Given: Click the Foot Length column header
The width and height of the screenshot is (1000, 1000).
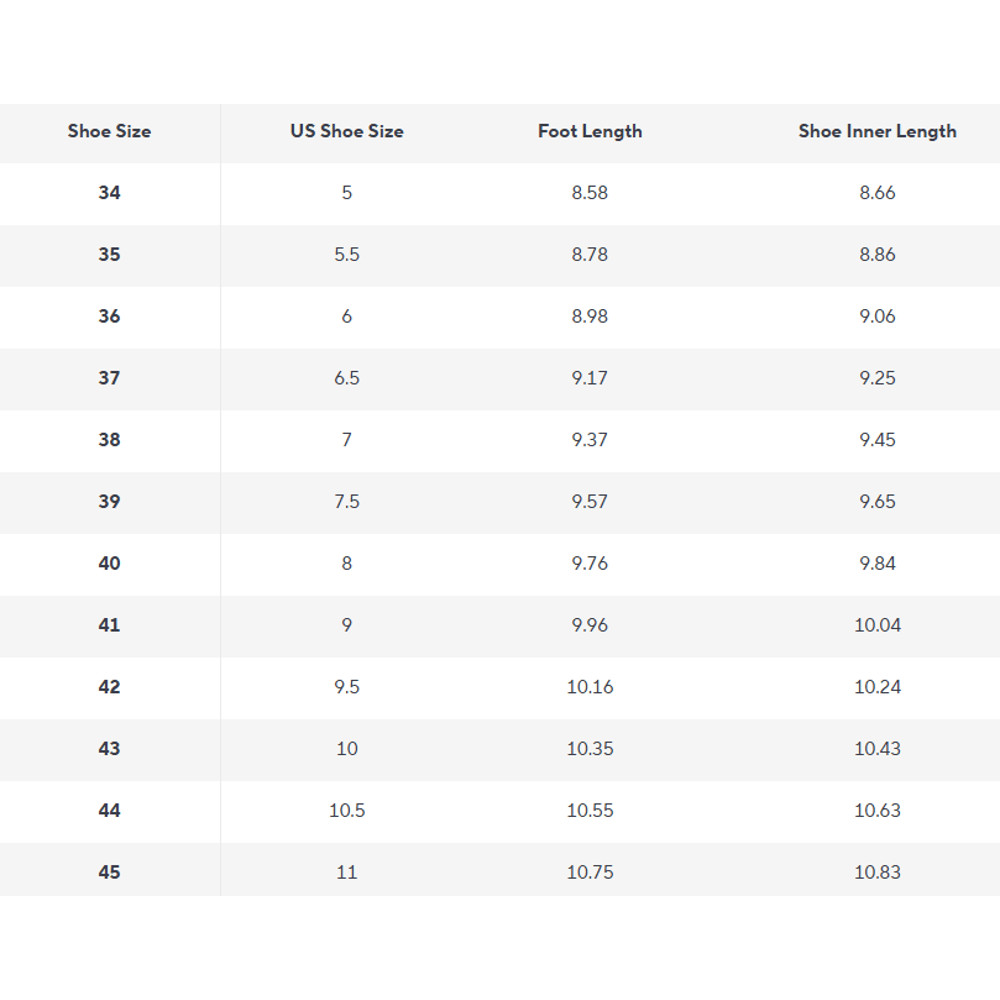Looking at the screenshot, I should coord(590,131).
